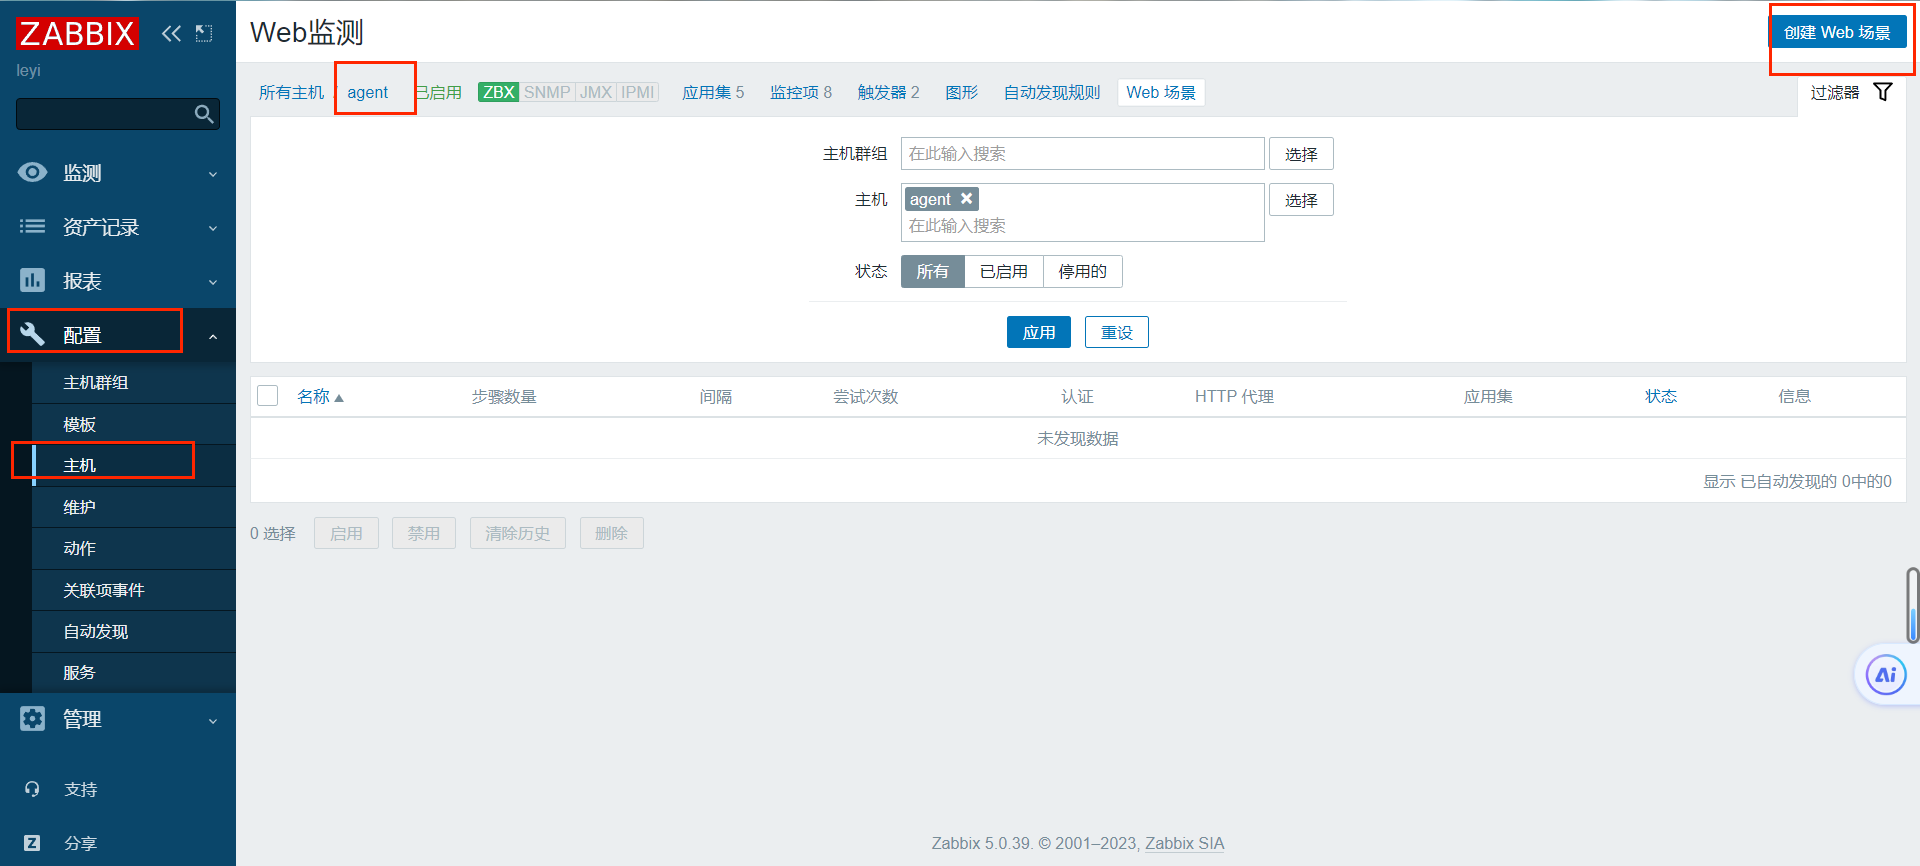Click the Z icon for 分享

[32, 843]
